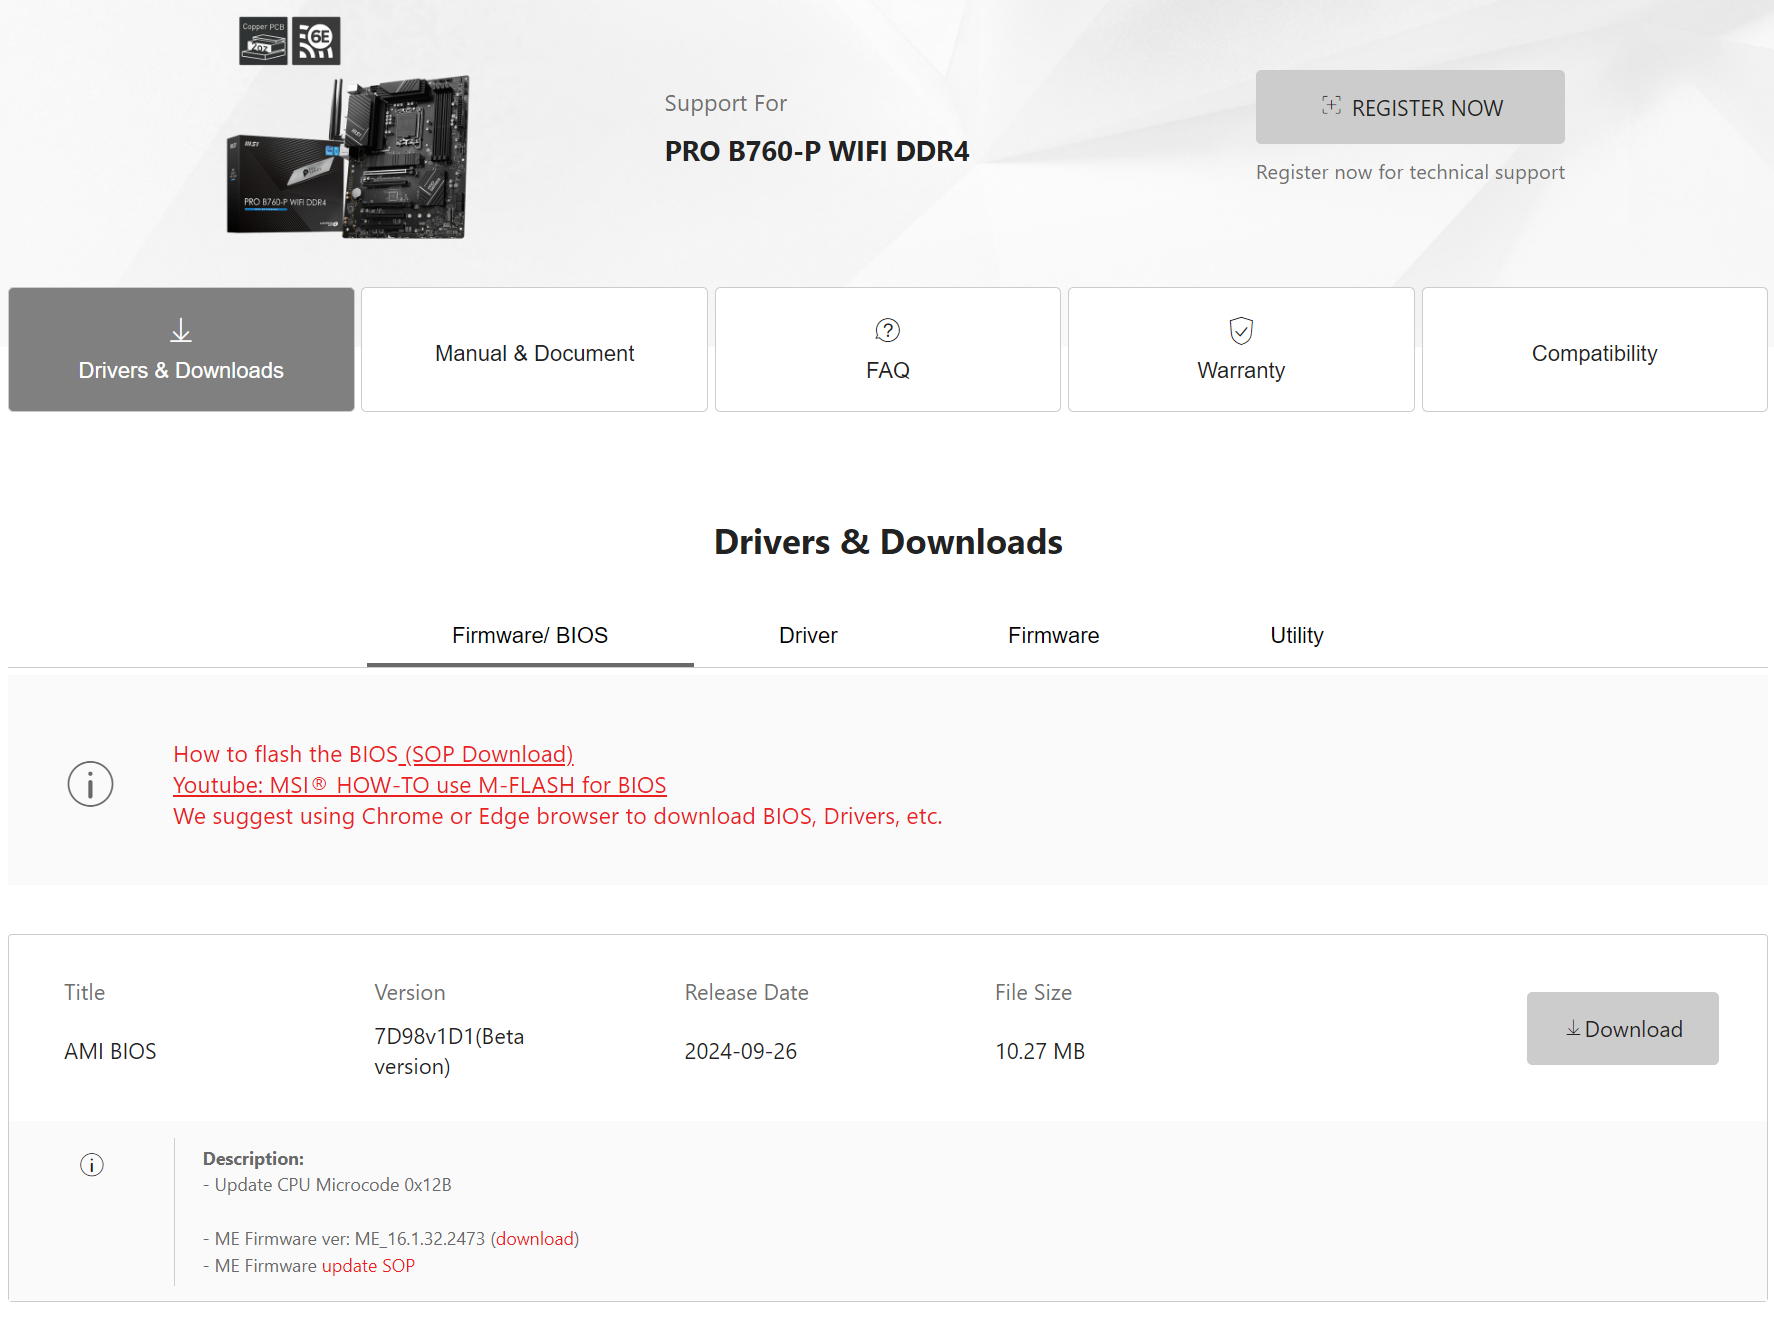Open the MSI HOW-TO M-FLASH Youtube link
The width and height of the screenshot is (1774, 1322).
pos(419,785)
